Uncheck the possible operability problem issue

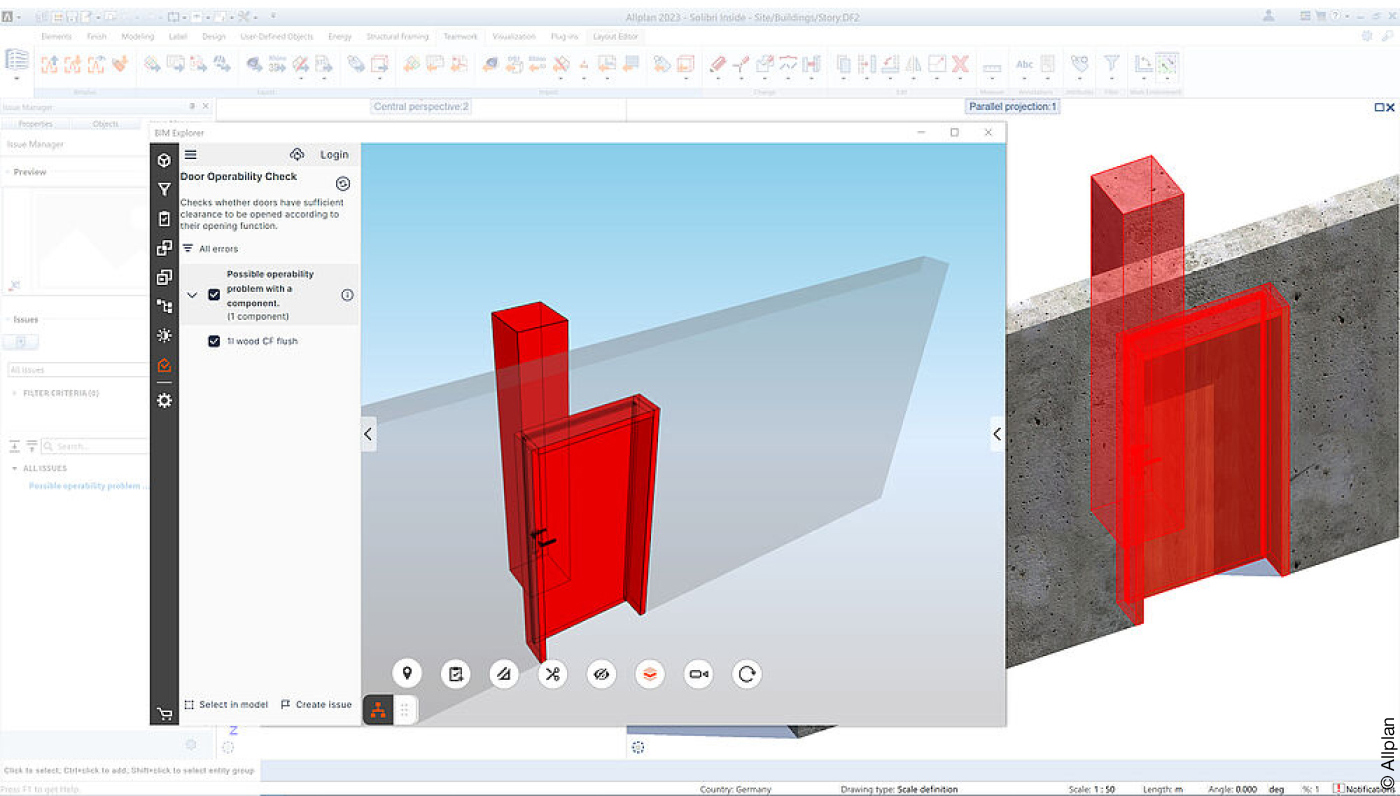coord(214,294)
